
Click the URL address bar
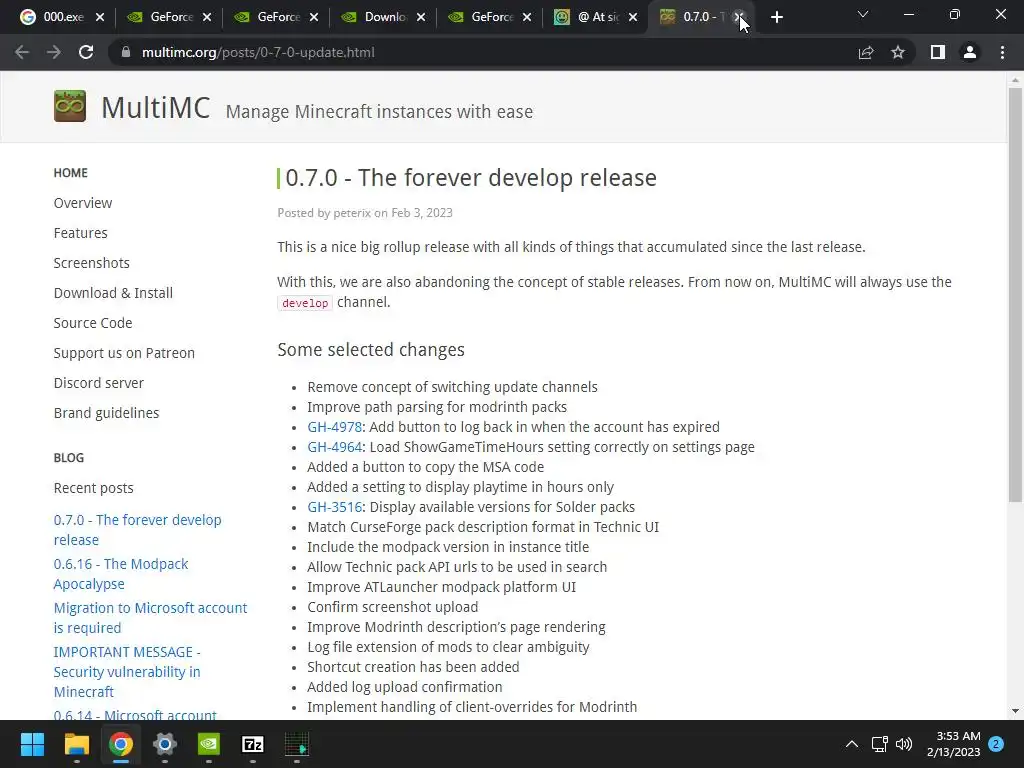click(x=483, y=52)
